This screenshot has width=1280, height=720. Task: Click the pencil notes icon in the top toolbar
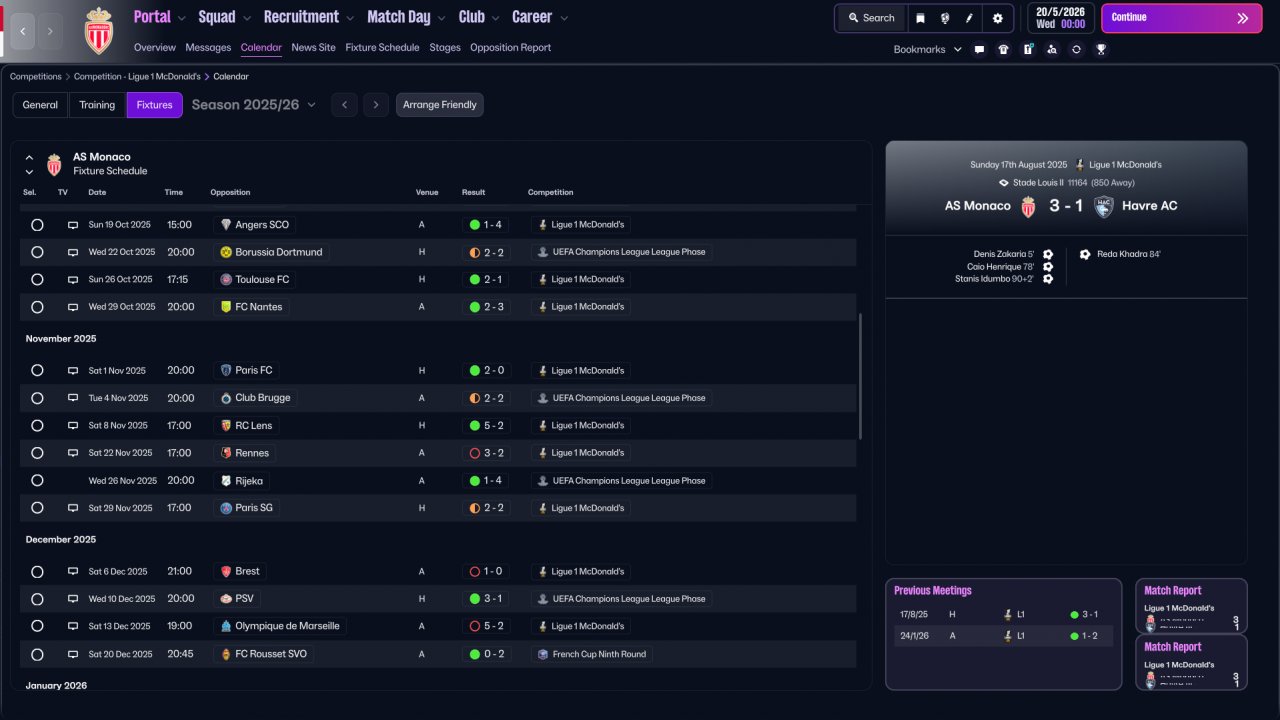[x=969, y=18]
